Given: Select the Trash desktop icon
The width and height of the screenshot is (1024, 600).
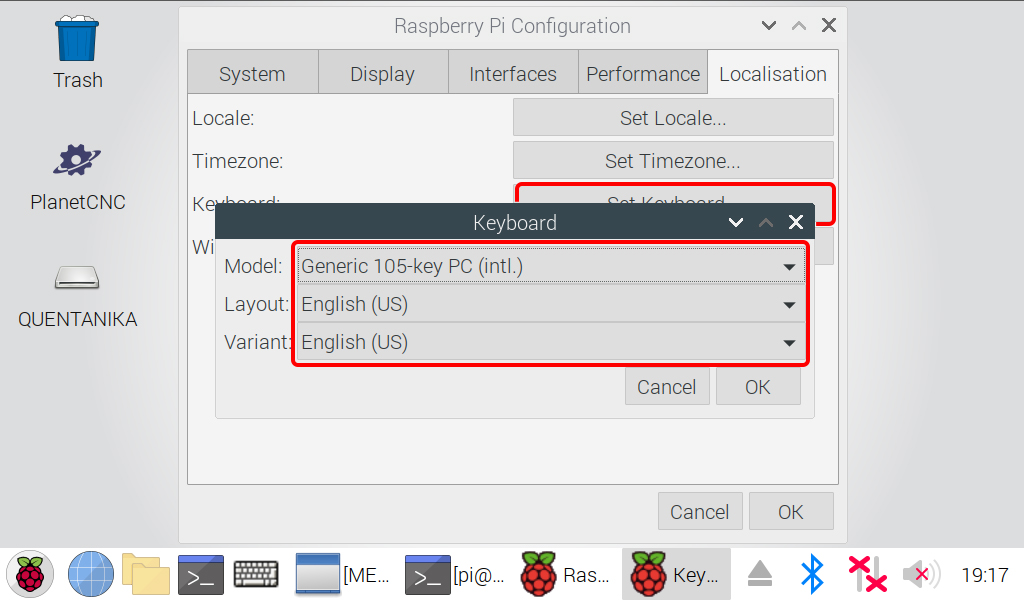Looking at the screenshot, I should pyautogui.click(x=78, y=52).
